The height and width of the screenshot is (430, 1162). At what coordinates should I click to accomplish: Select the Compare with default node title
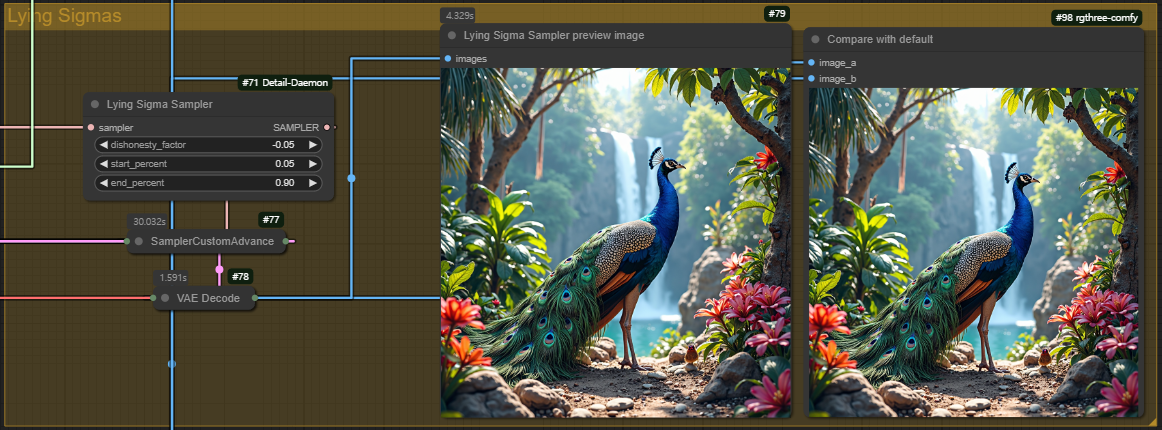(880, 39)
